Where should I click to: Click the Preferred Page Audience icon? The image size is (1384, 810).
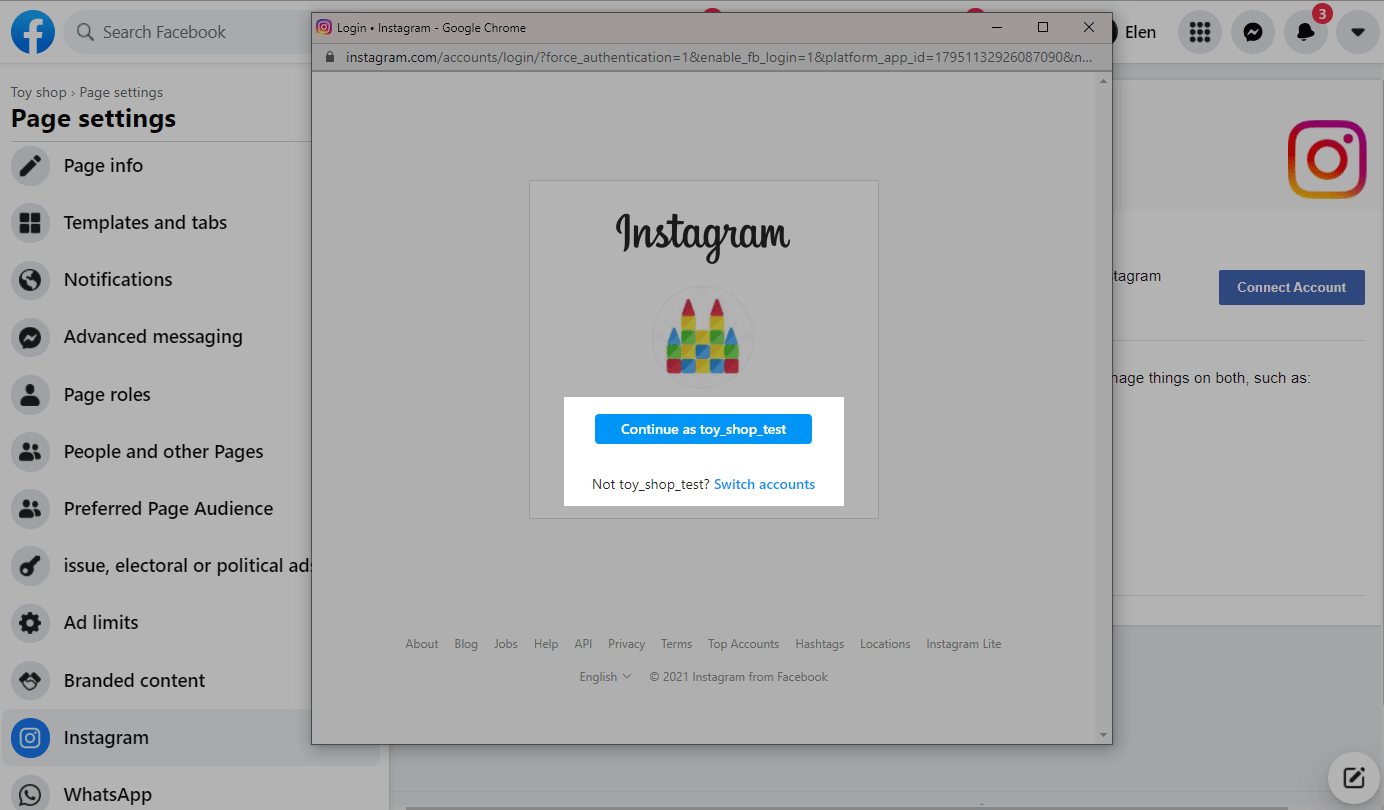tap(30, 509)
